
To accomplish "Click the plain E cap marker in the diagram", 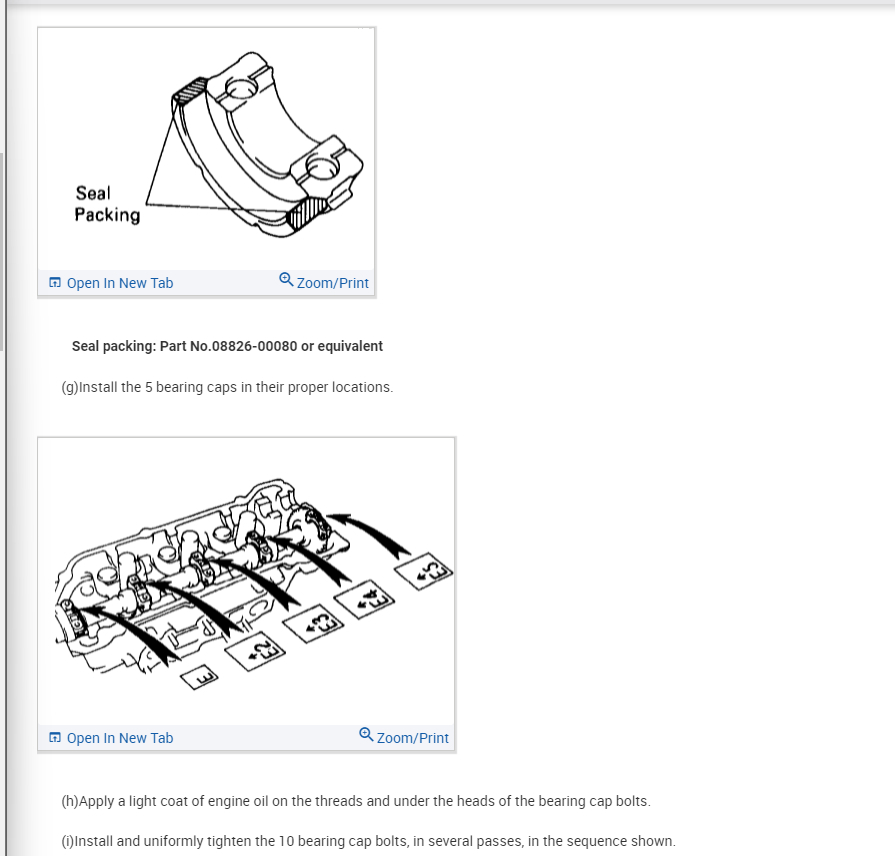I will tap(199, 677).
